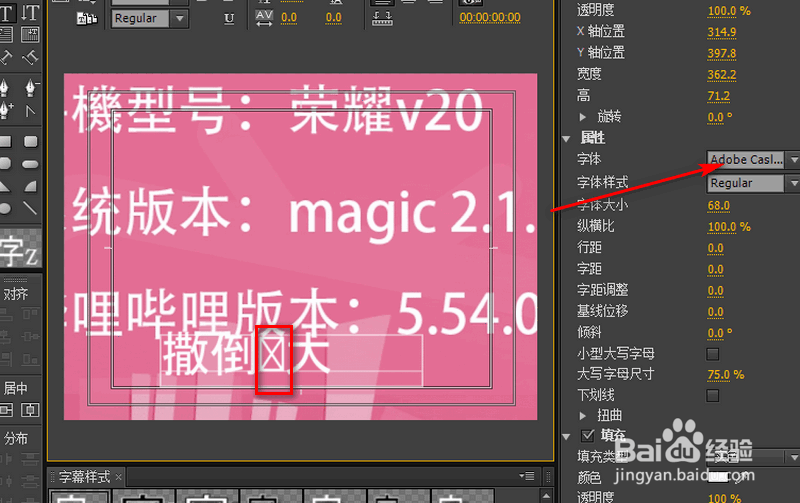
Task: Expand the 旋转 property
Action: point(583,117)
